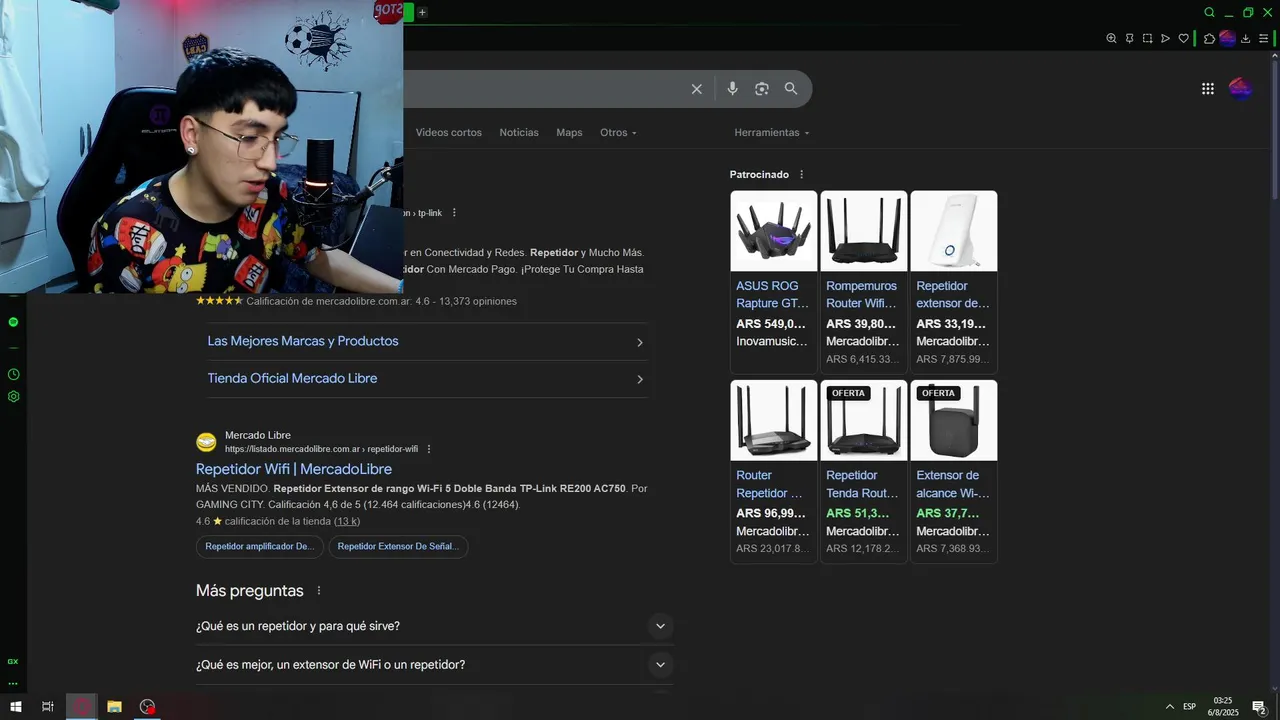The height and width of the screenshot is (720, 1280).
Task: Expand Tienda Oficial Mercado Libre
Action: [427, 379]
